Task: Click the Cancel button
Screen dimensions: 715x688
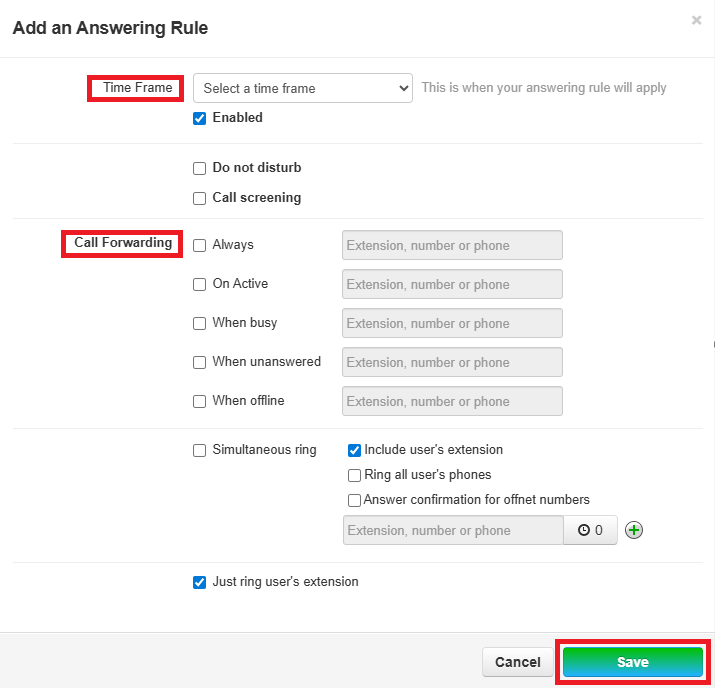Action: point(517,662)
